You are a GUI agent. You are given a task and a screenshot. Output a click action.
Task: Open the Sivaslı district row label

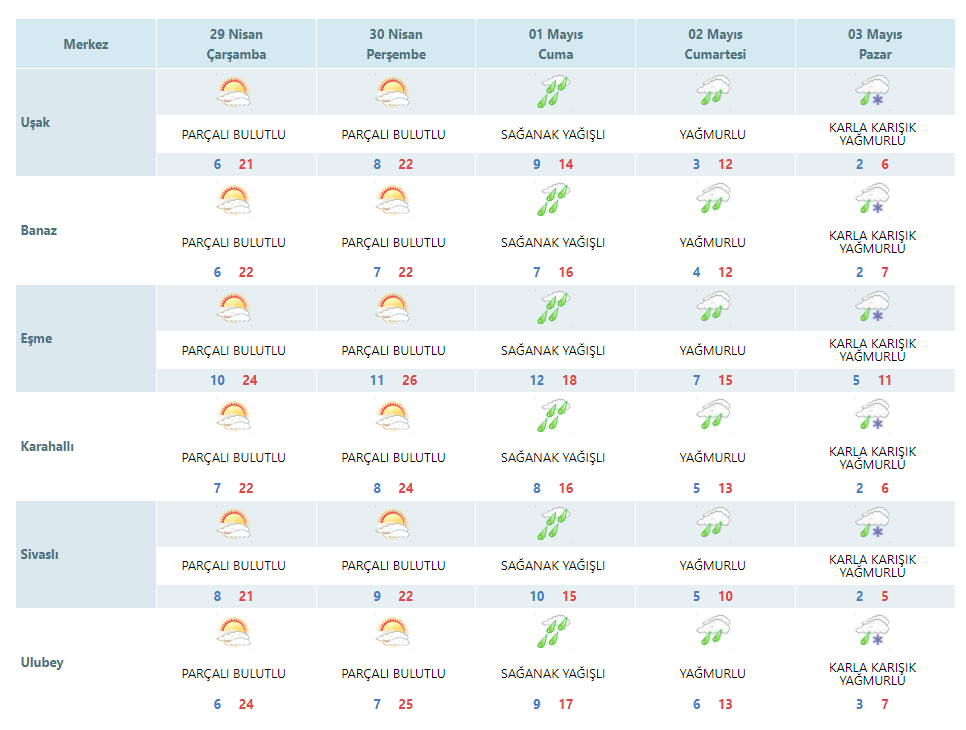40,555
